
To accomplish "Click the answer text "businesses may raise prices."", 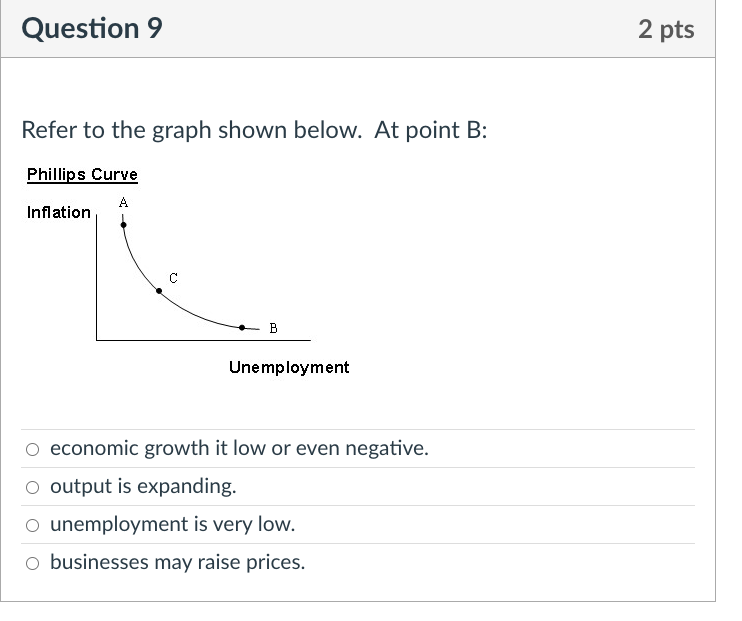I will [177, 563].
